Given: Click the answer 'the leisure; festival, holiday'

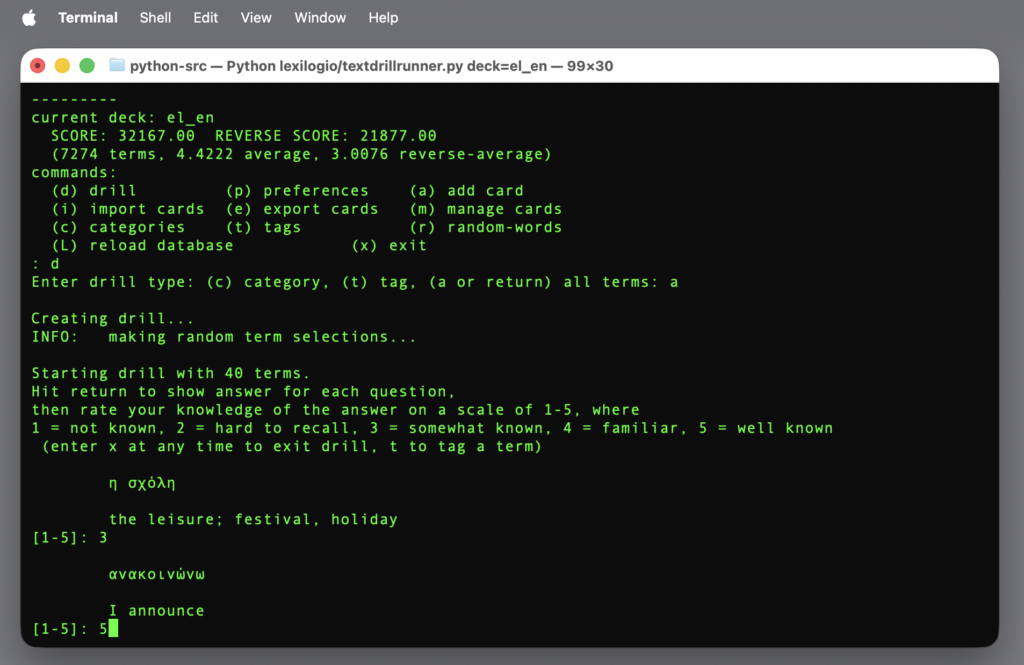Looking at the screenshot, I should pyautogui.click(x=253, y=520).
